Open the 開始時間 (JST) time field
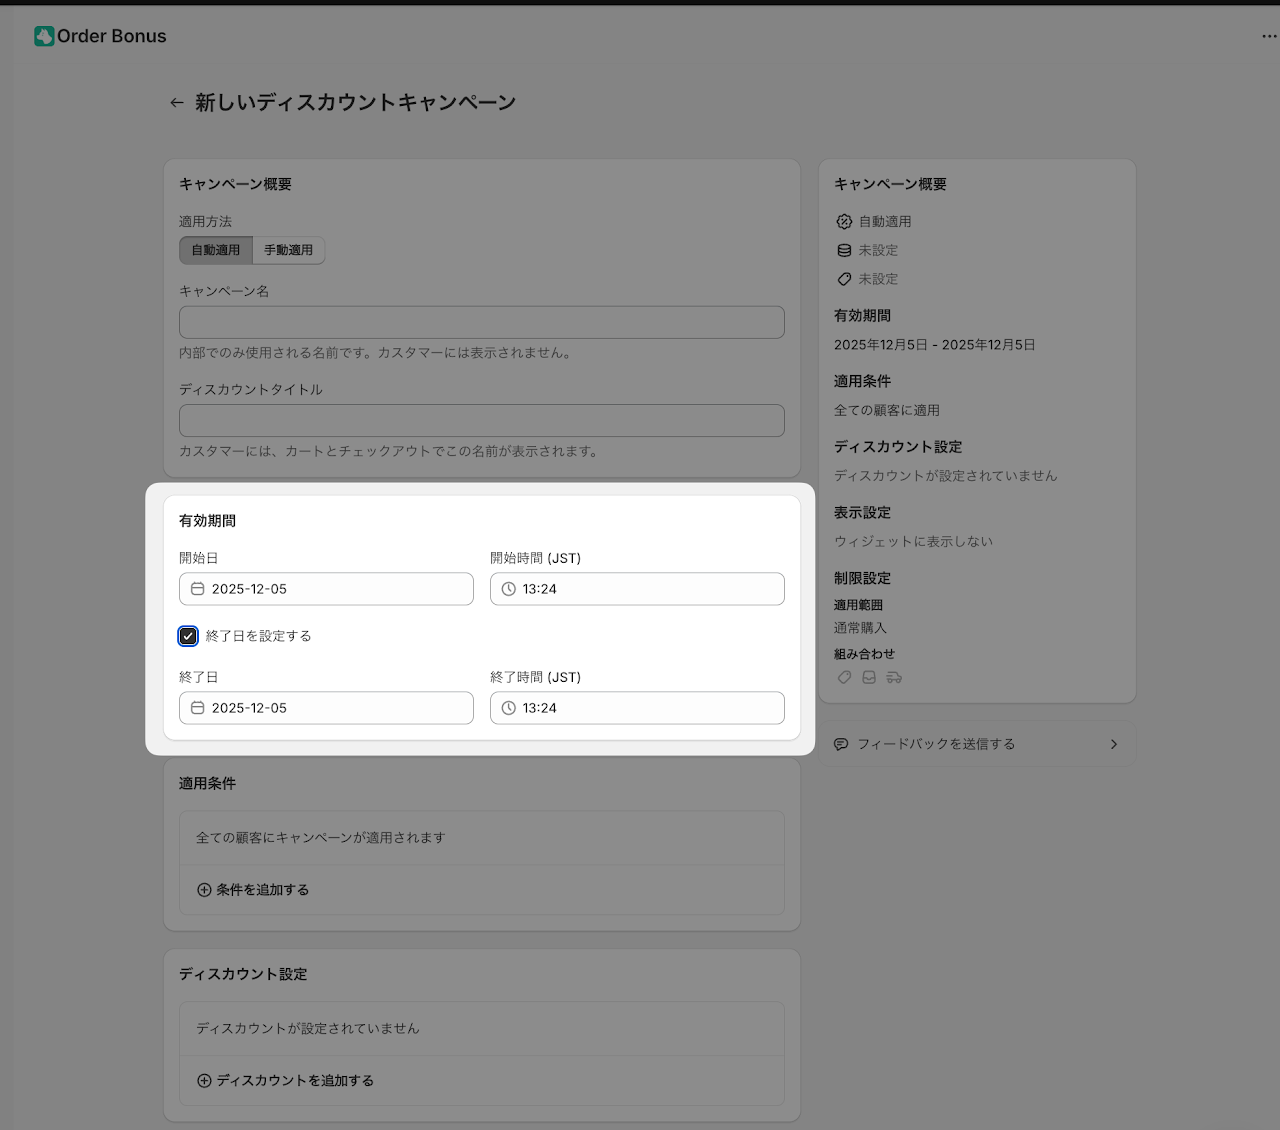The height and width of the screenshot is (1130, 1280). click(x=637, y=589)
